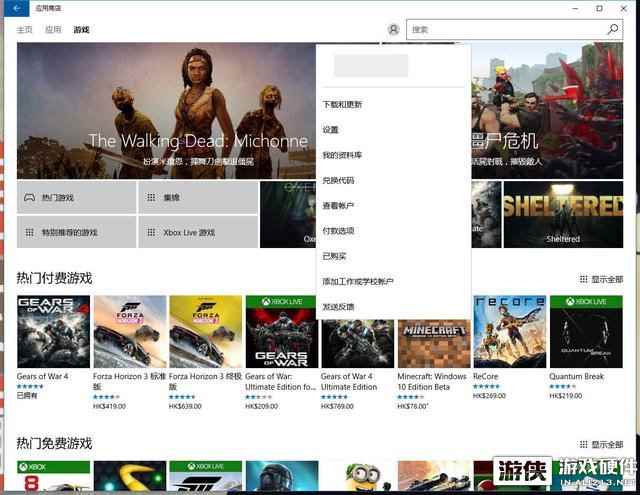Click the controller icon on 热门游戏
This screenshot has height=495, width=640.
(x=29, y=198)
